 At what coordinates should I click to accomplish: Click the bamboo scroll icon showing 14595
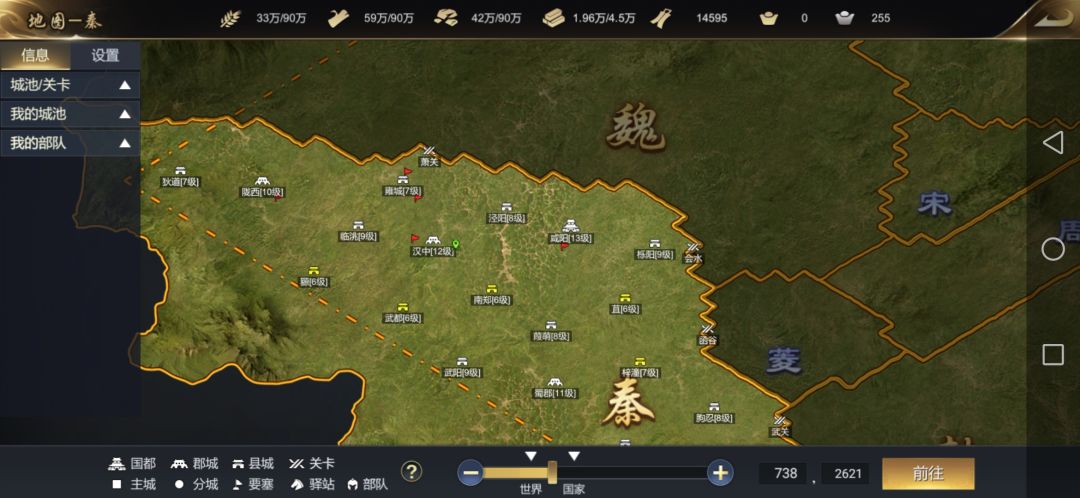coord(661,19)
